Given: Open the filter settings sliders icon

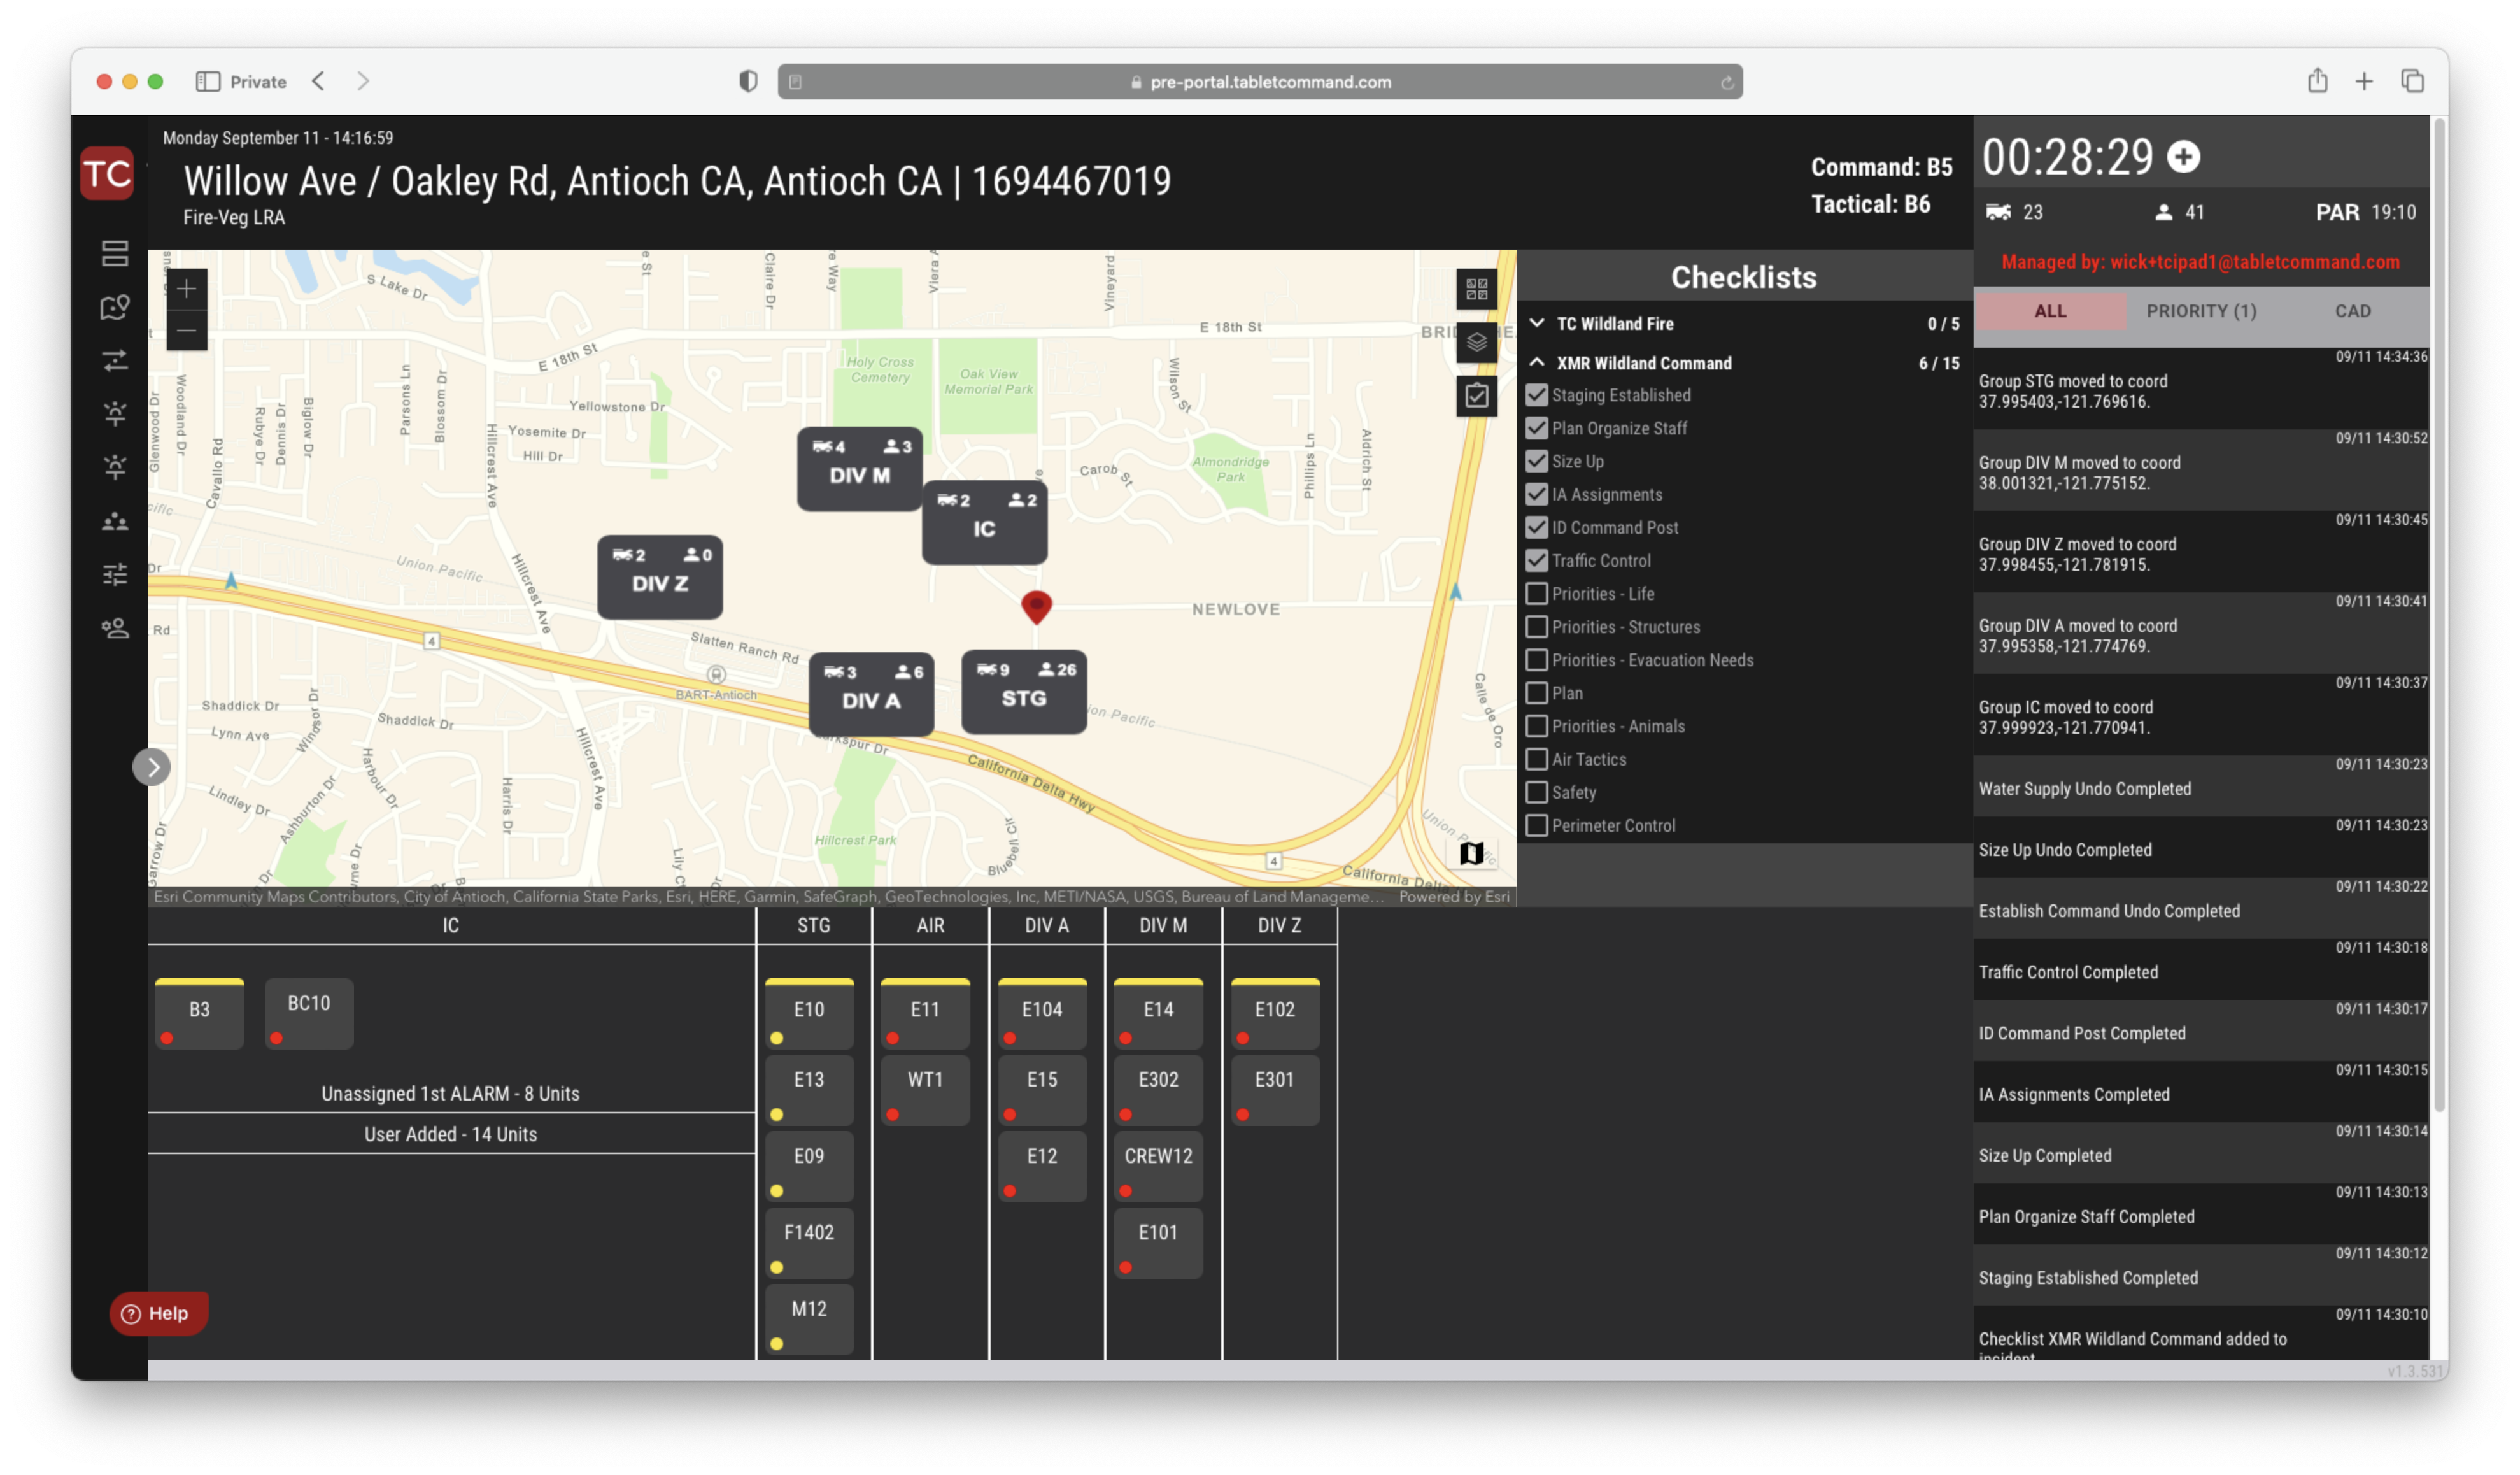Looking at the screenshot, I should [x=115, y=573].
